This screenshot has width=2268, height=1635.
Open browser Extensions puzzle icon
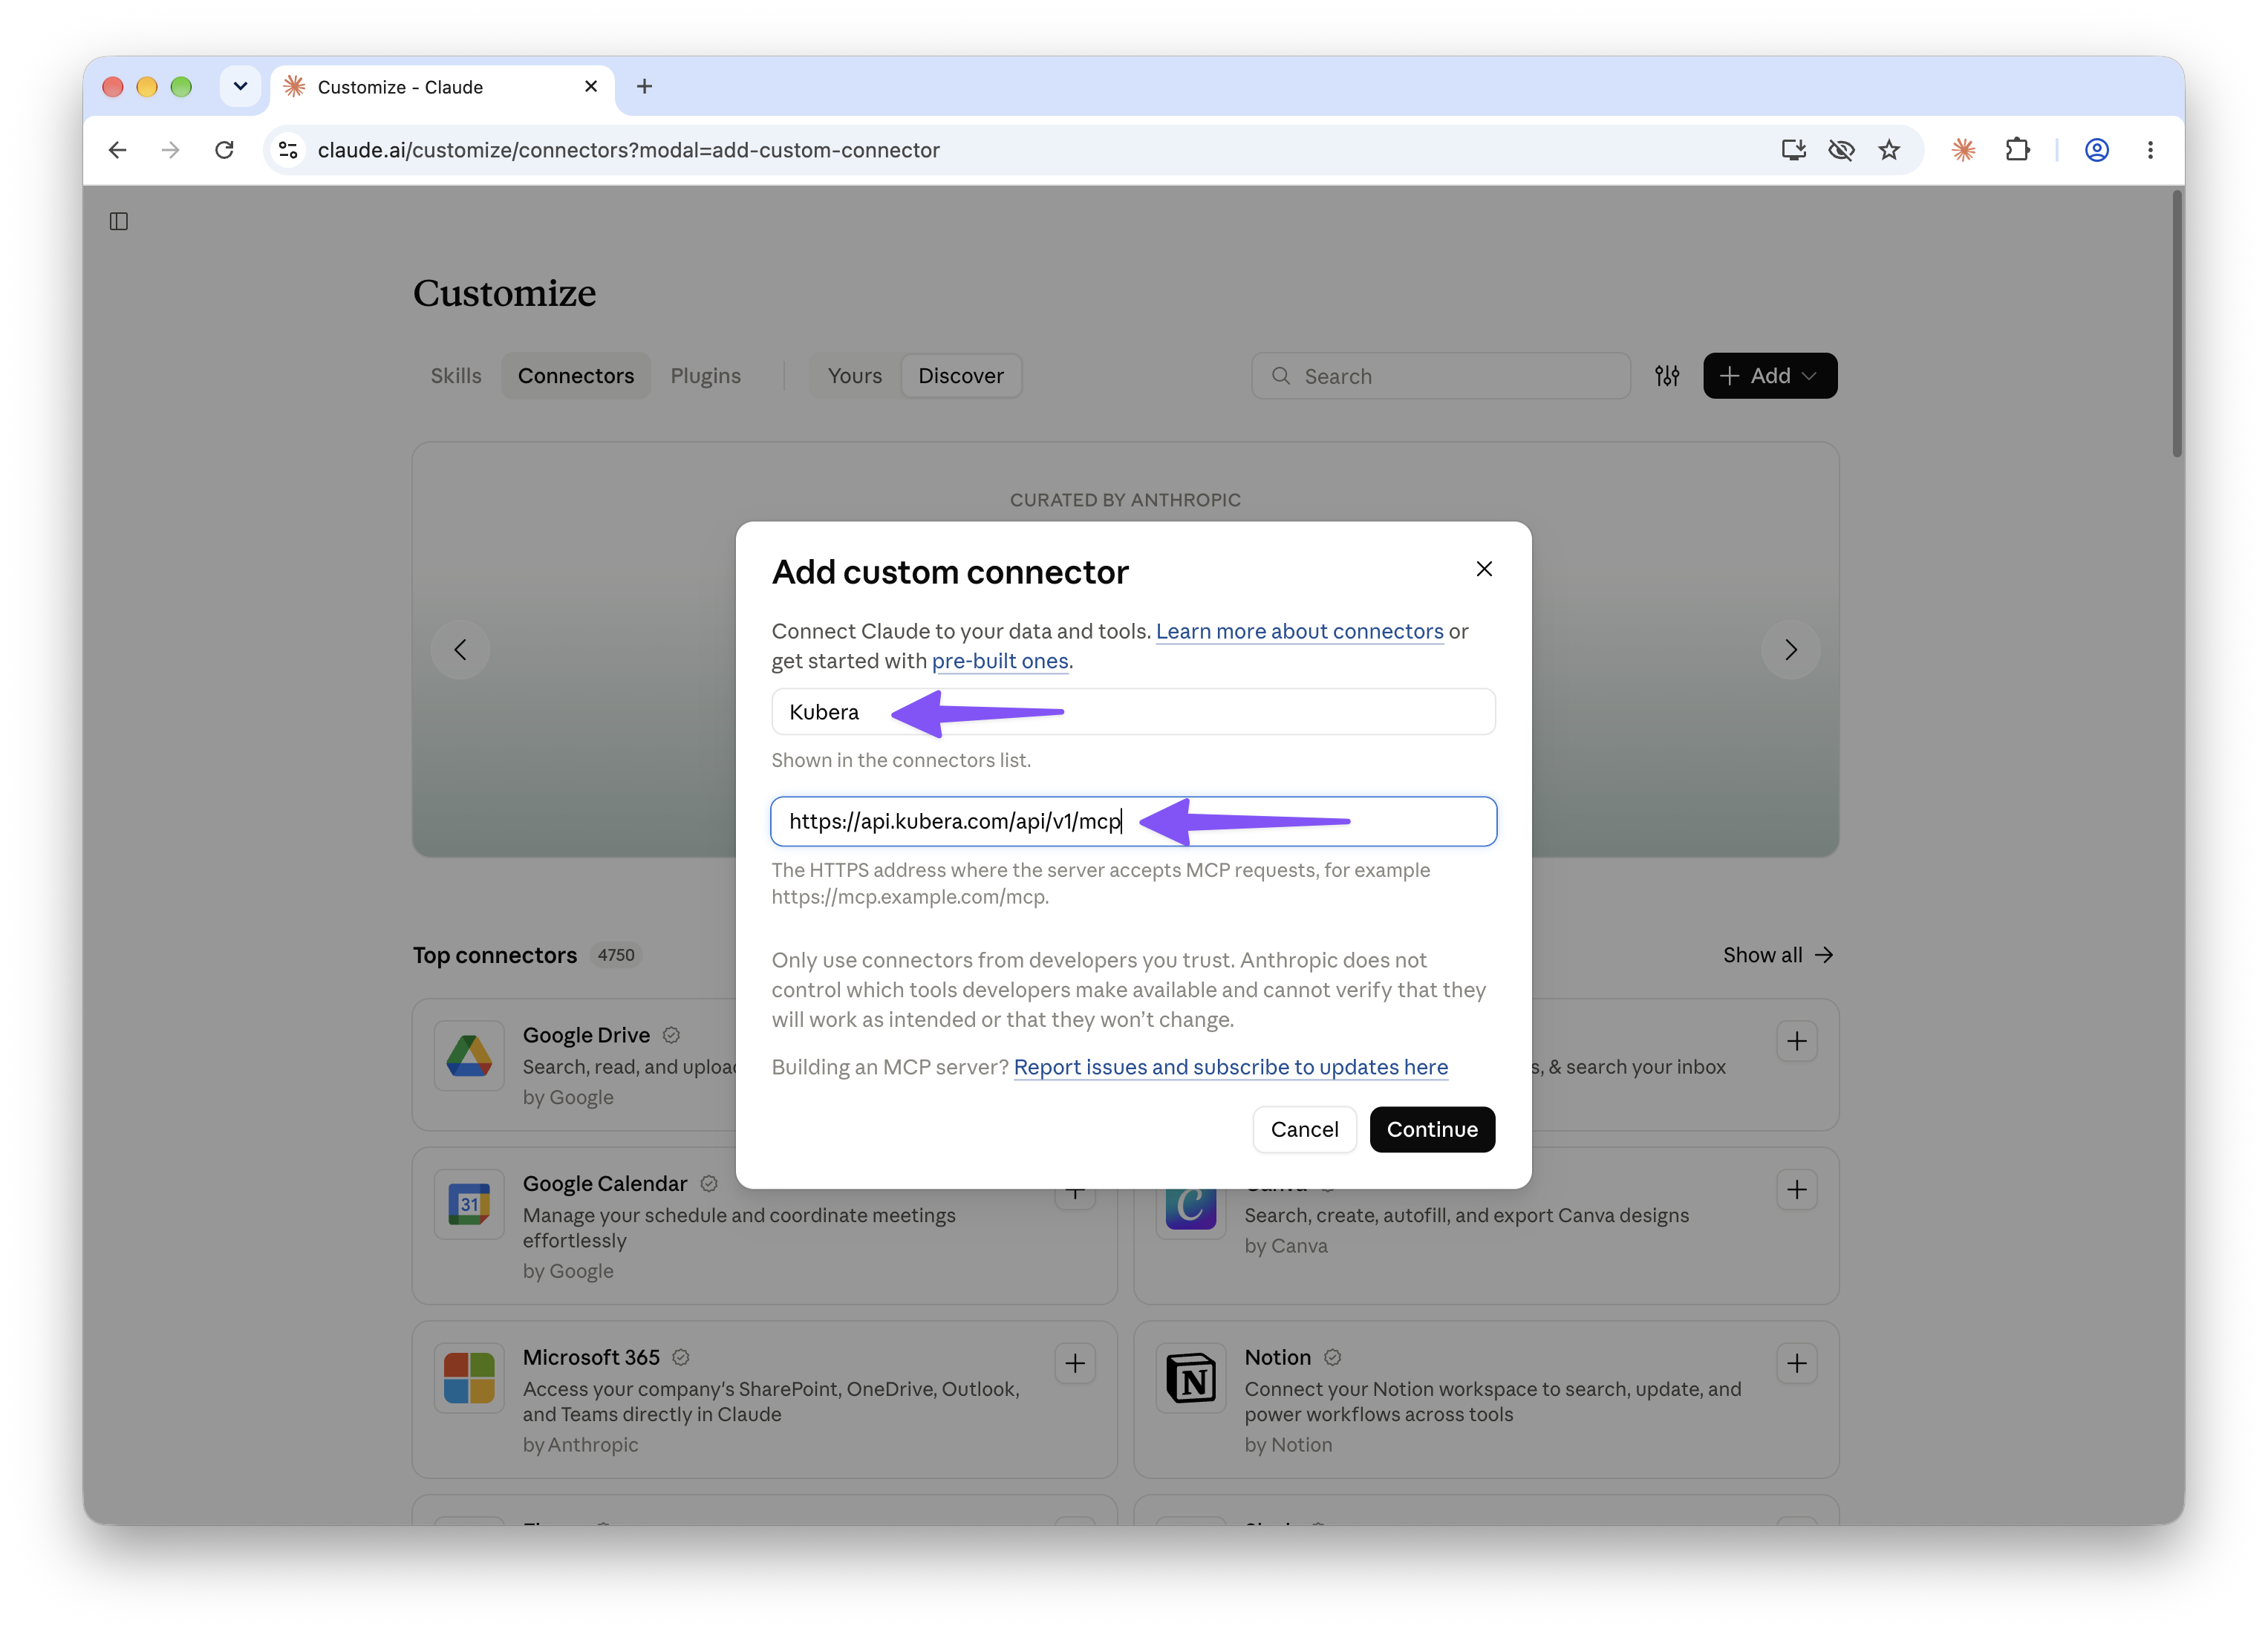(x=2017, y=150)
